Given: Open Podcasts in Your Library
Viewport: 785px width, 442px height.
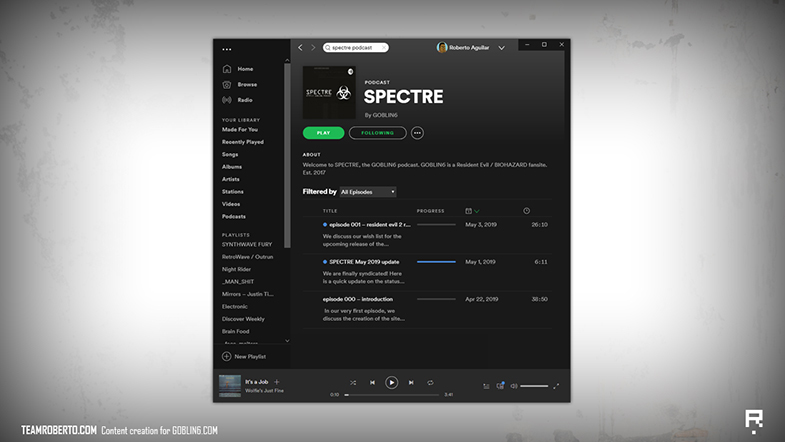Looking at the screenshot, I should pos(234,216).
